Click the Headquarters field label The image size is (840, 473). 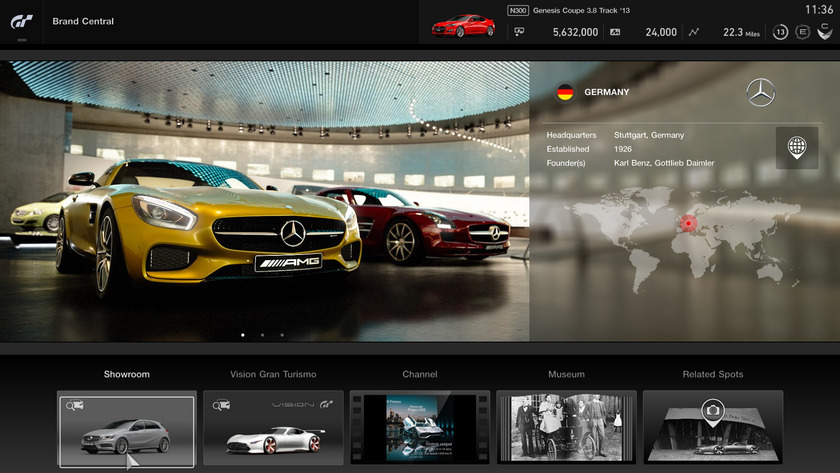(571, 135)
